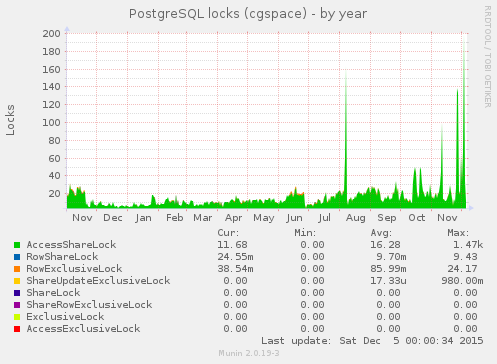Select the AccessShareLock legend label
The image size is (497, 364).
coord(71,245)
